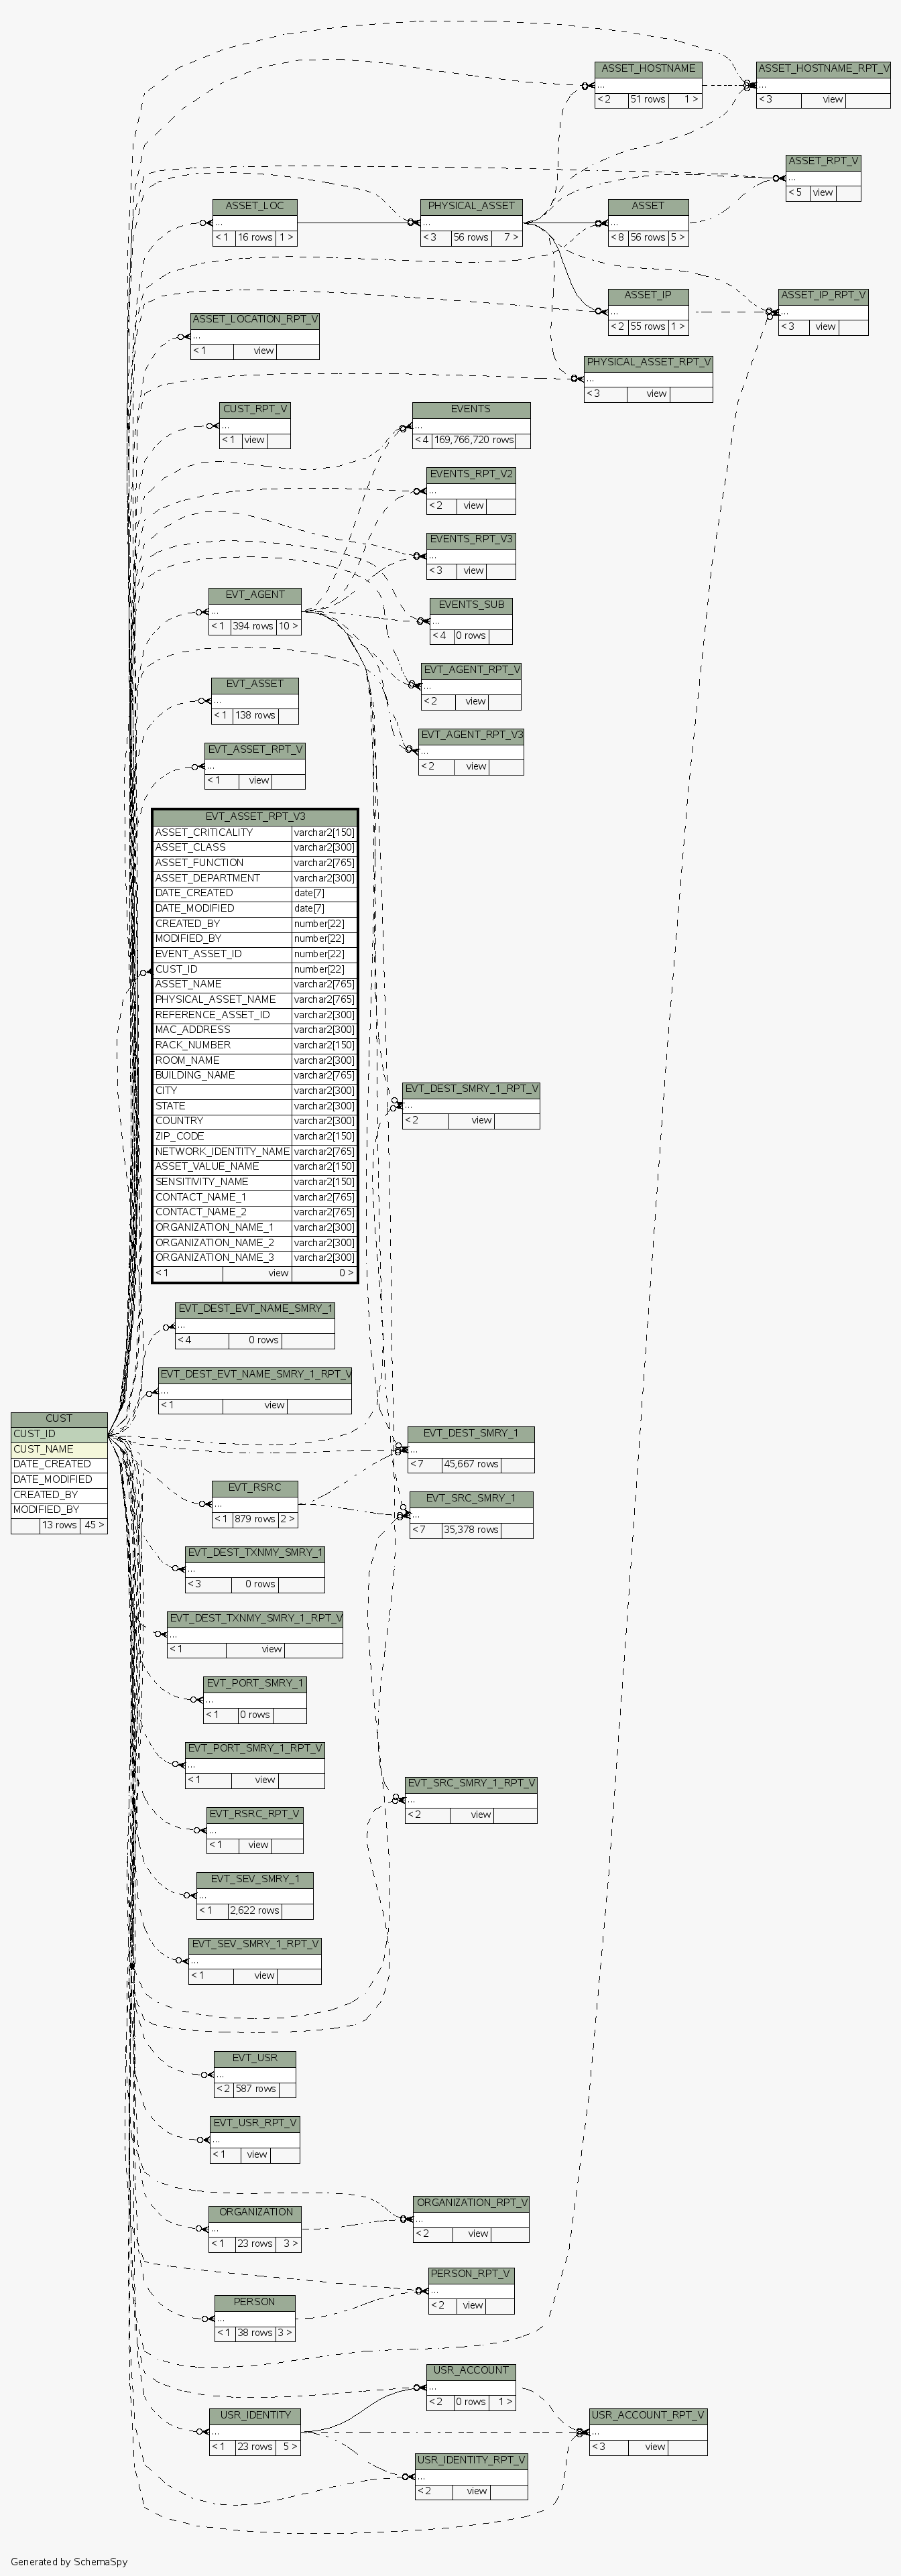Open the ASSET_HOSTNAME_RPT_V view title
Image resolution: width=901 pixels, height=2576 pixels.
[823, 69]
